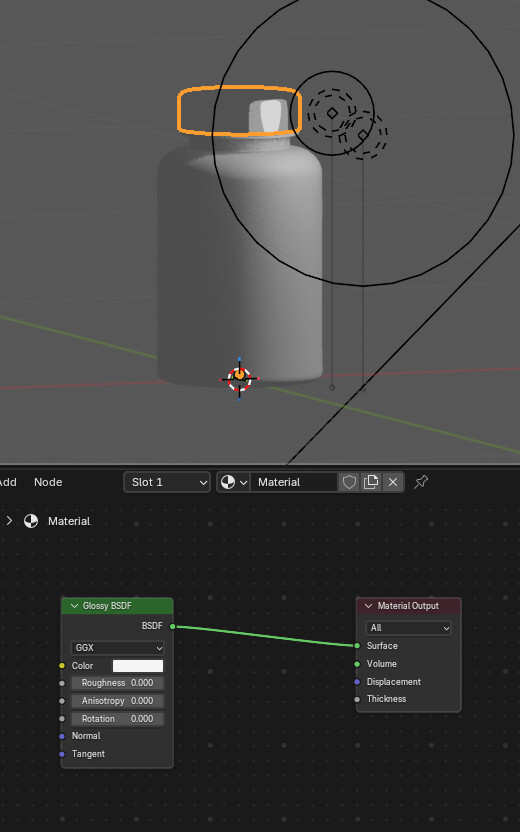This screenshot has width=520, height=832.
Task: Click the Material name field
Action: point(294,482)
